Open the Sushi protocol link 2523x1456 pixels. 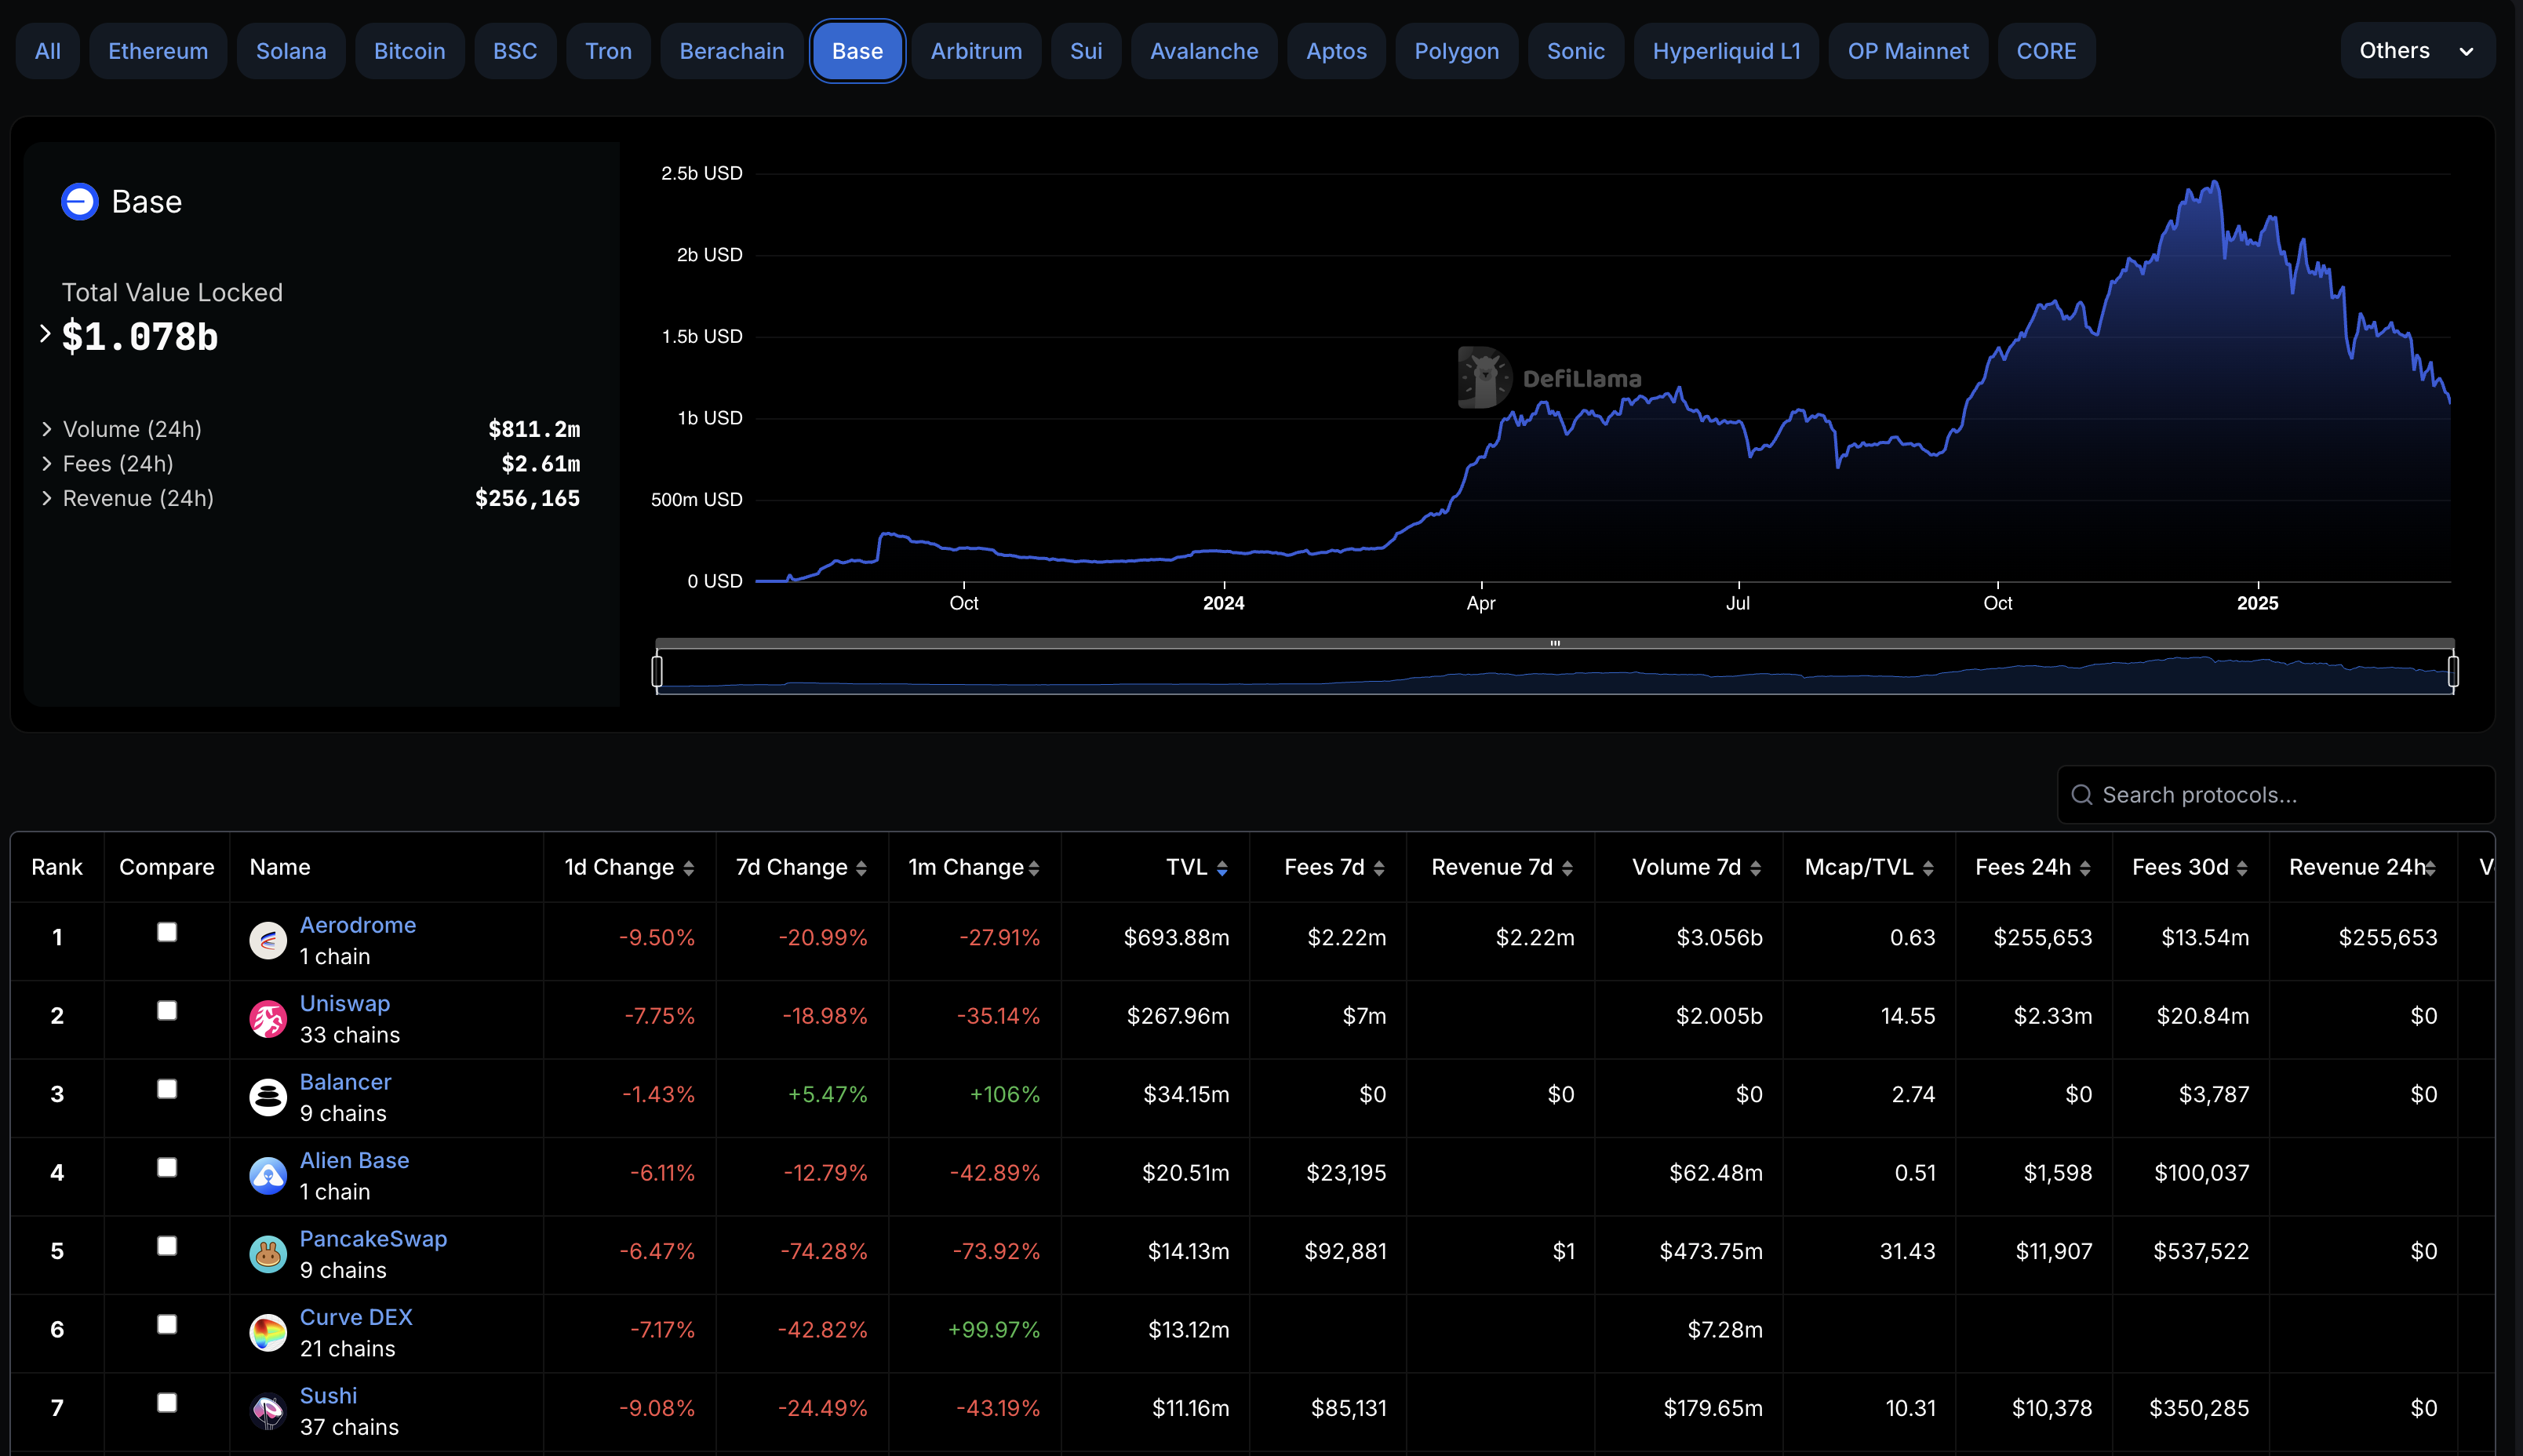pos(328,1396)
